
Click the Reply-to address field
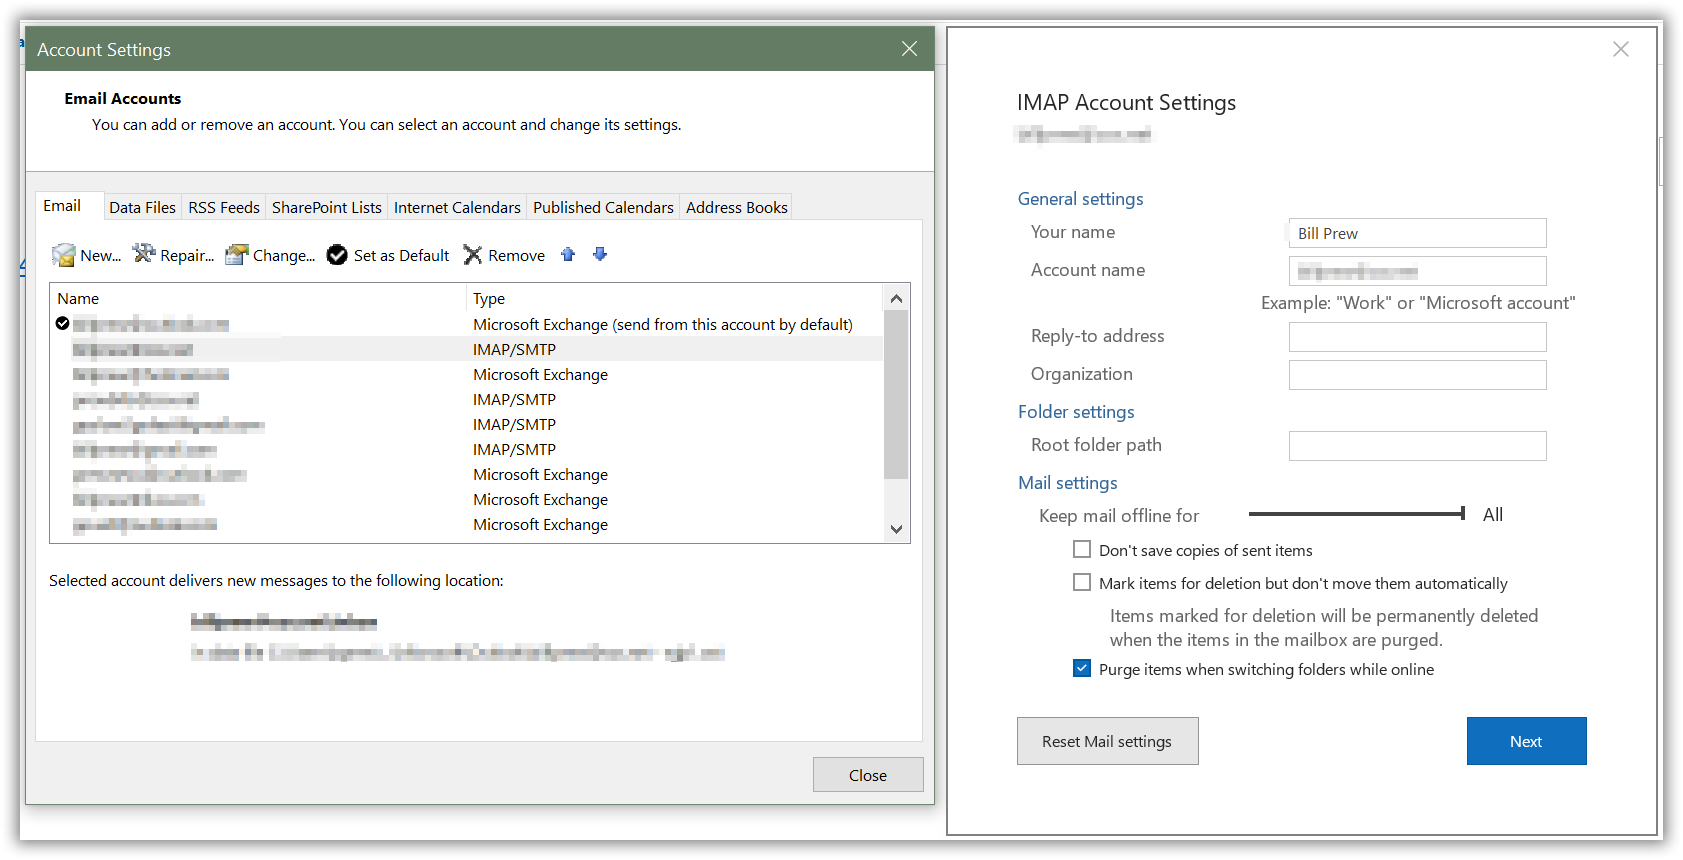(x=1417, y=337)
